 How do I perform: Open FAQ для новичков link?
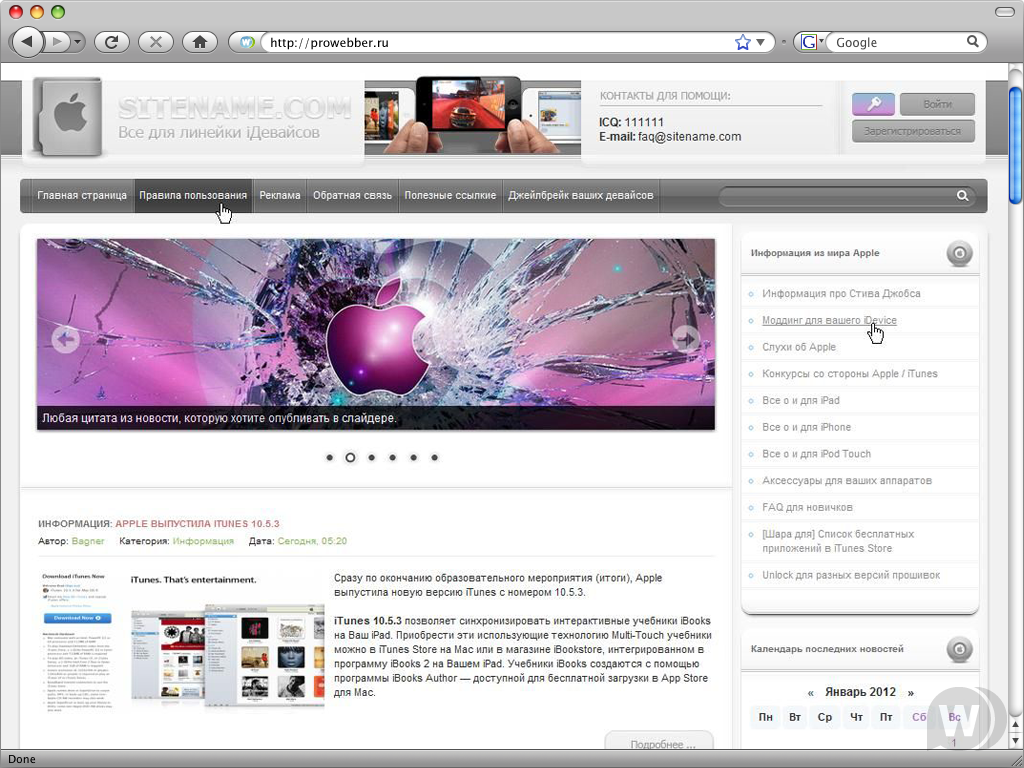(807, 508)
